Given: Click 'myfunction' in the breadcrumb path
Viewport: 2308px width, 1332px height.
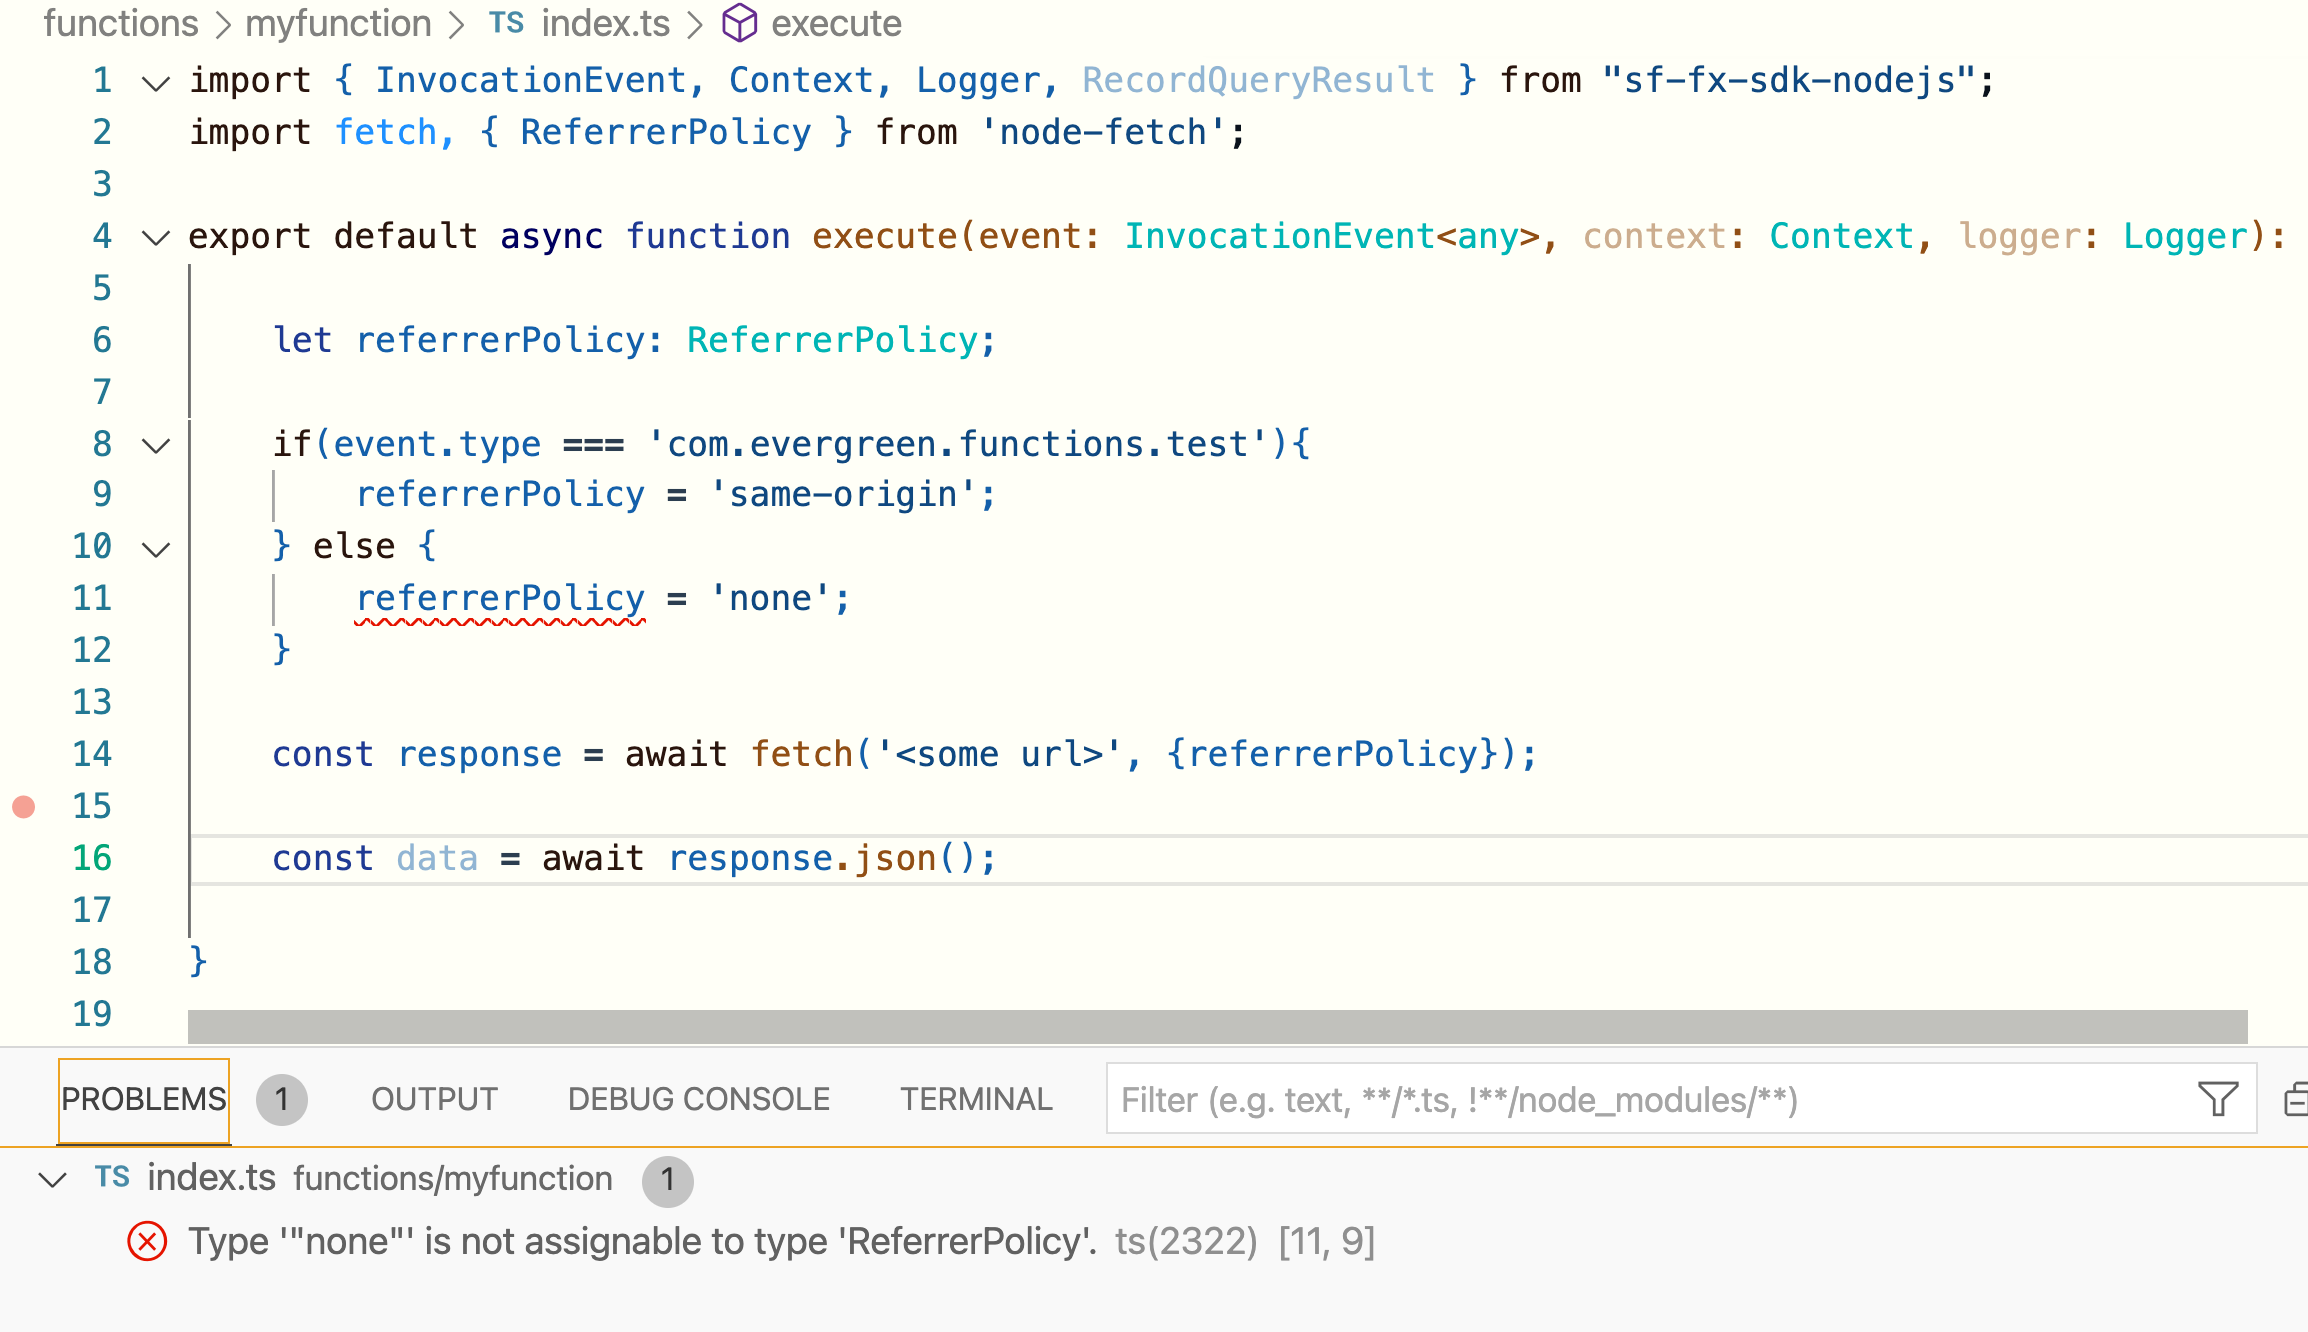Looking at the screenshot, I should [338, 23].
